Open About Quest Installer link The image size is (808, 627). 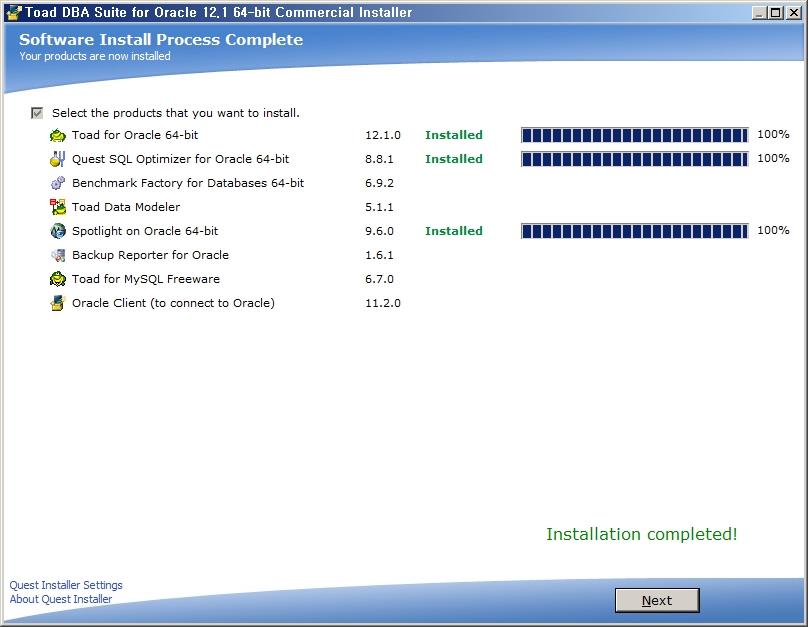[x=61, y=599]
